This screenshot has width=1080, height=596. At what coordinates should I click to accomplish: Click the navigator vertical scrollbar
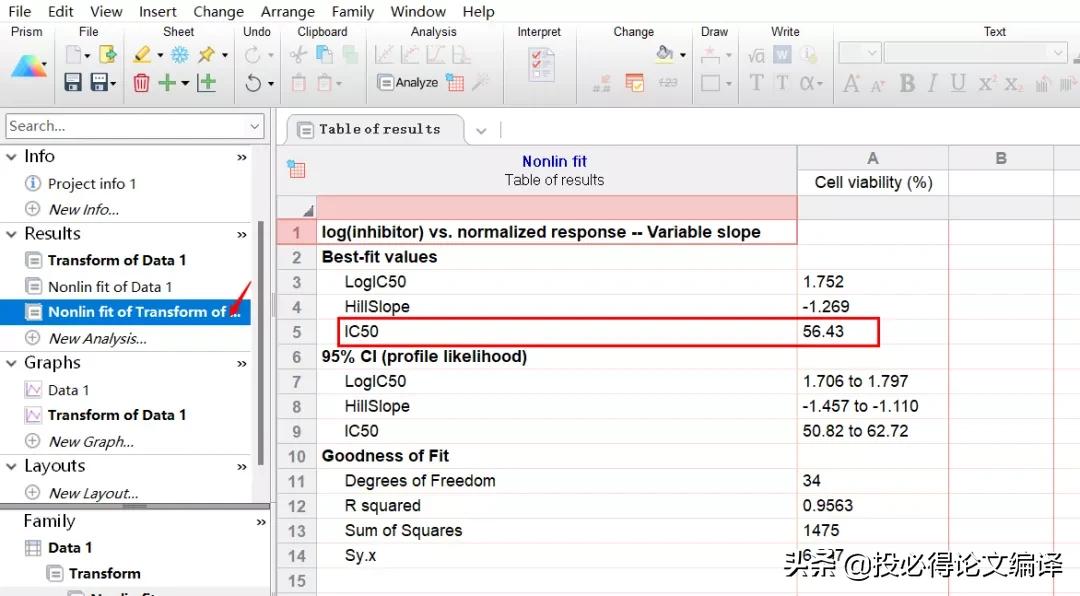click(261, 343)
